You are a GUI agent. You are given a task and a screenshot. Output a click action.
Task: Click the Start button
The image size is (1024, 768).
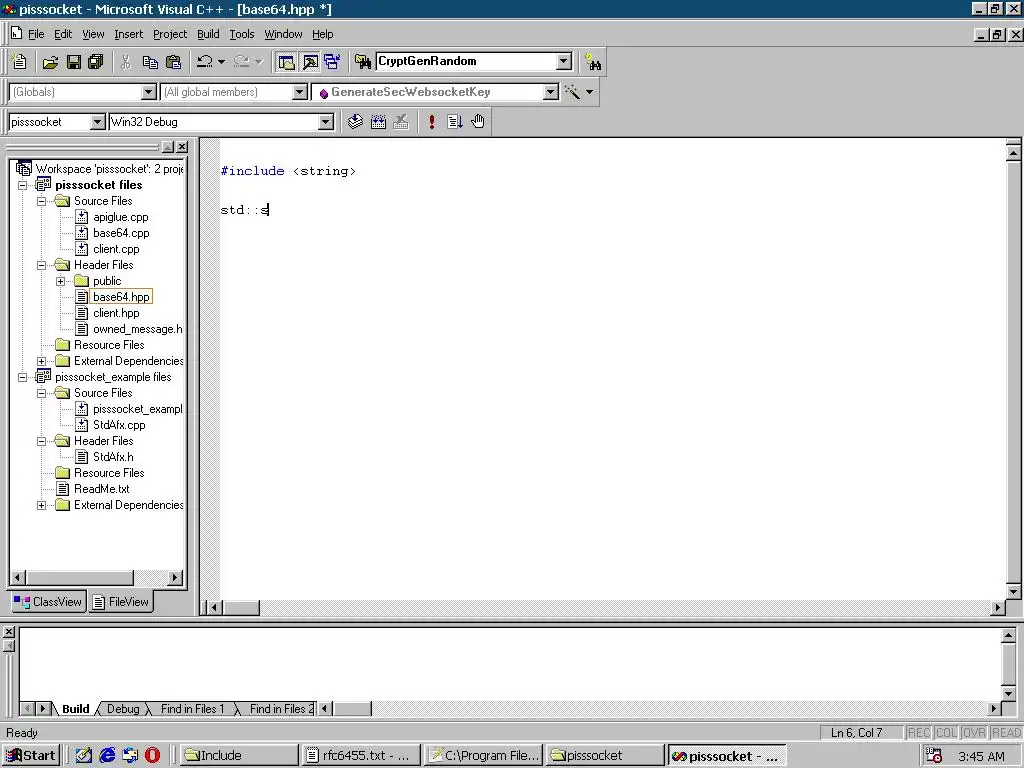31,756
